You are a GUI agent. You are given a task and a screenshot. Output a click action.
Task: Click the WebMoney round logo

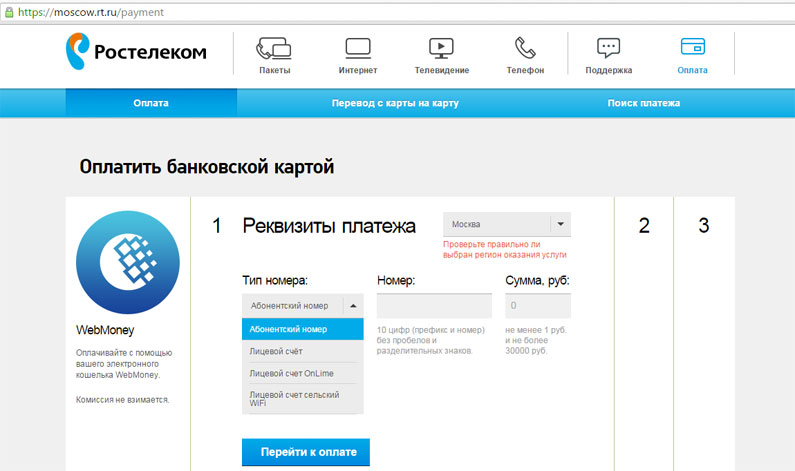coord(125,262)
